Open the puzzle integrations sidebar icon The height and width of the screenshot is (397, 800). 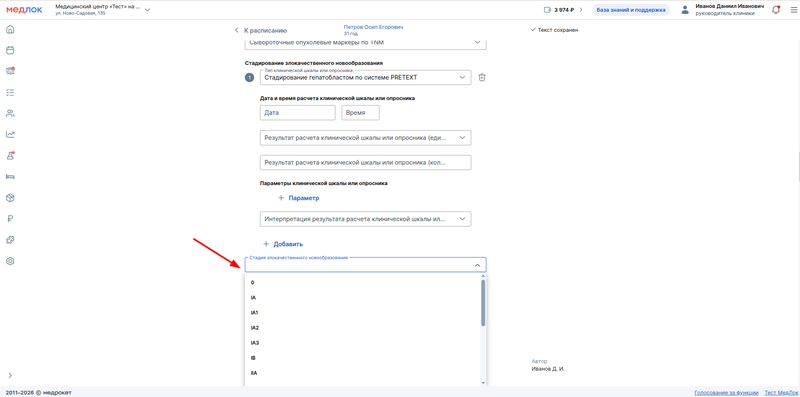10,240
